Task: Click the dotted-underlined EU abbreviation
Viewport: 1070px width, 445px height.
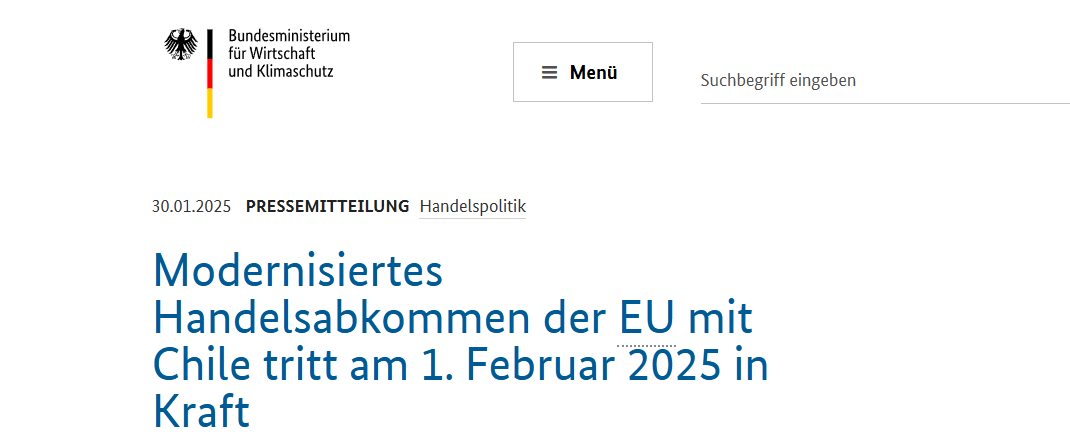Action: point(646,319)
